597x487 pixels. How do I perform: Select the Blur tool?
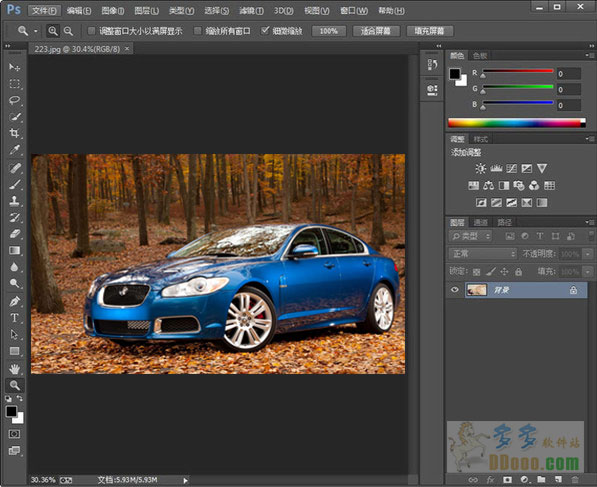tap(14, 267)
